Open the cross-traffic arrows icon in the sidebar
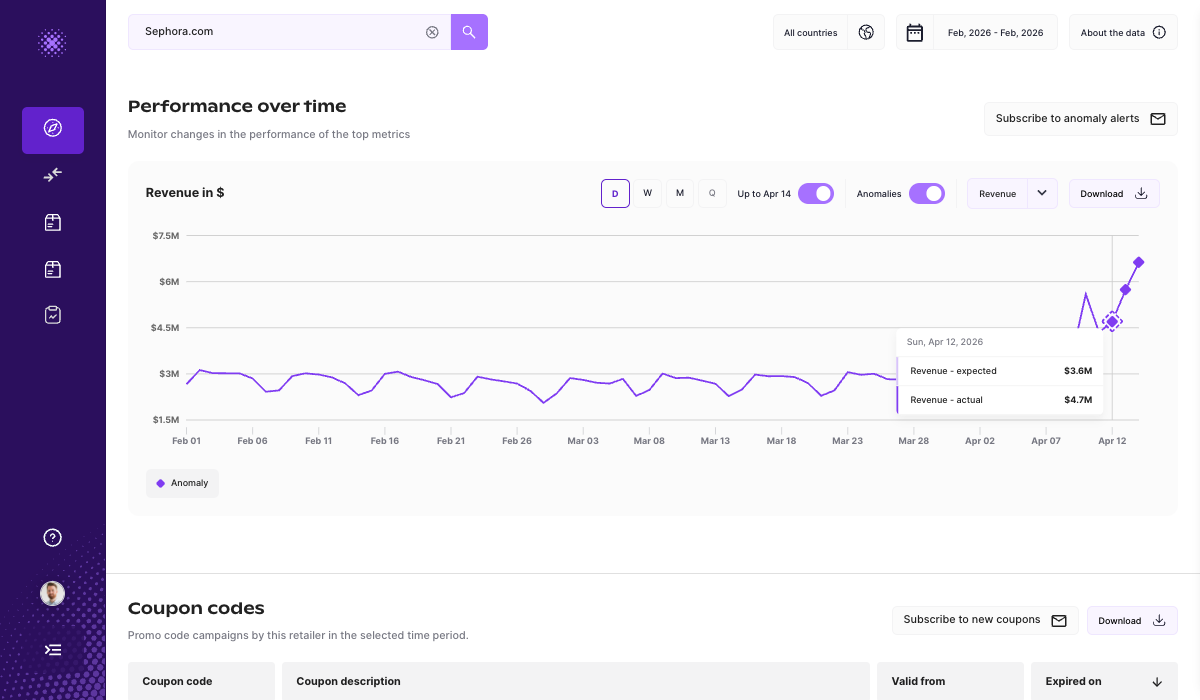The width and height of the screenshot is (1200, 700). tap(52, 175)
